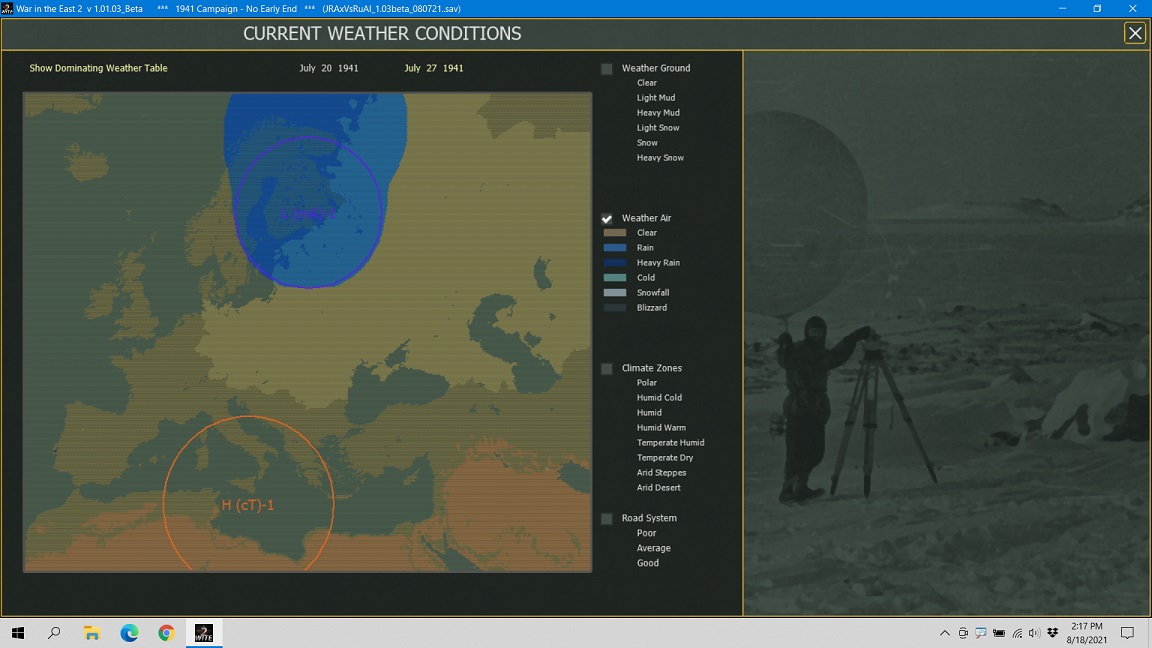This screenshot has height=648, width=1152.
Task: Select the July 27 1941 date
Action: (433, 68)
